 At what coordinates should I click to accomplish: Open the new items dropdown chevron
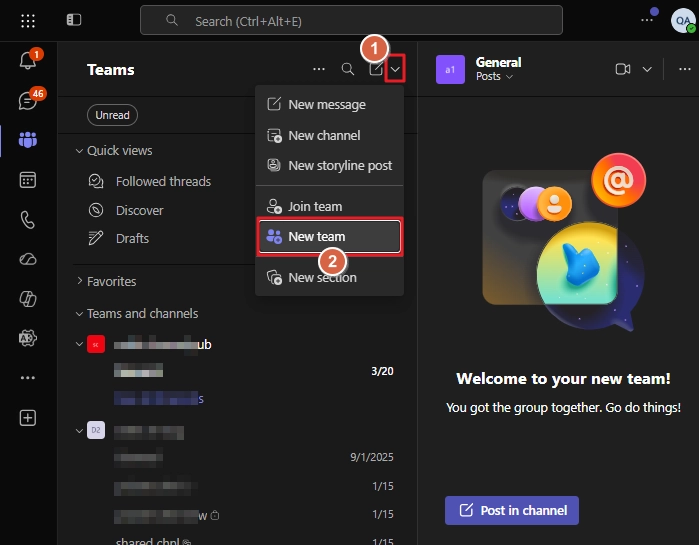(395, 69)
